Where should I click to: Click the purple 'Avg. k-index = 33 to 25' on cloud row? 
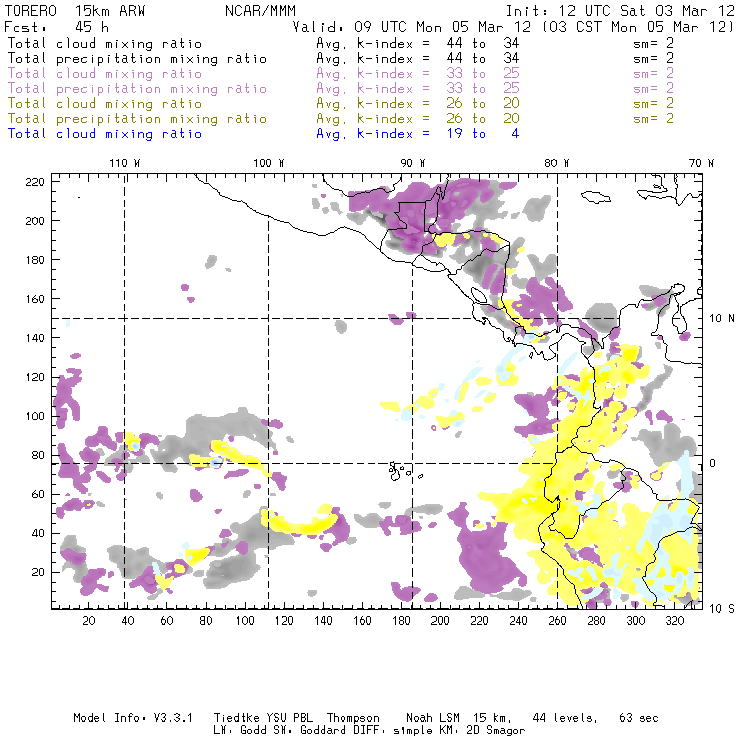tap(418, 74)
